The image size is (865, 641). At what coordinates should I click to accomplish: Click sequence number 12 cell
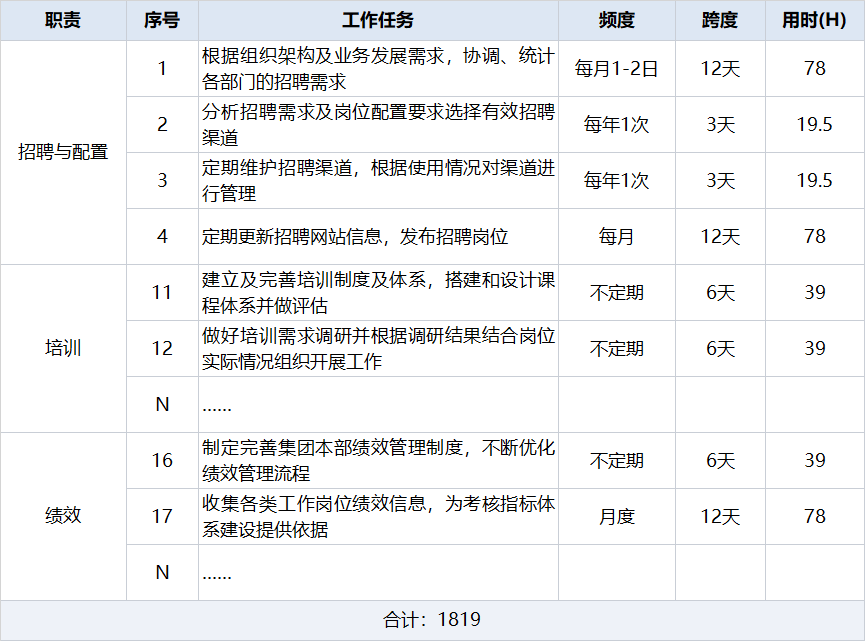pos(162,349)
